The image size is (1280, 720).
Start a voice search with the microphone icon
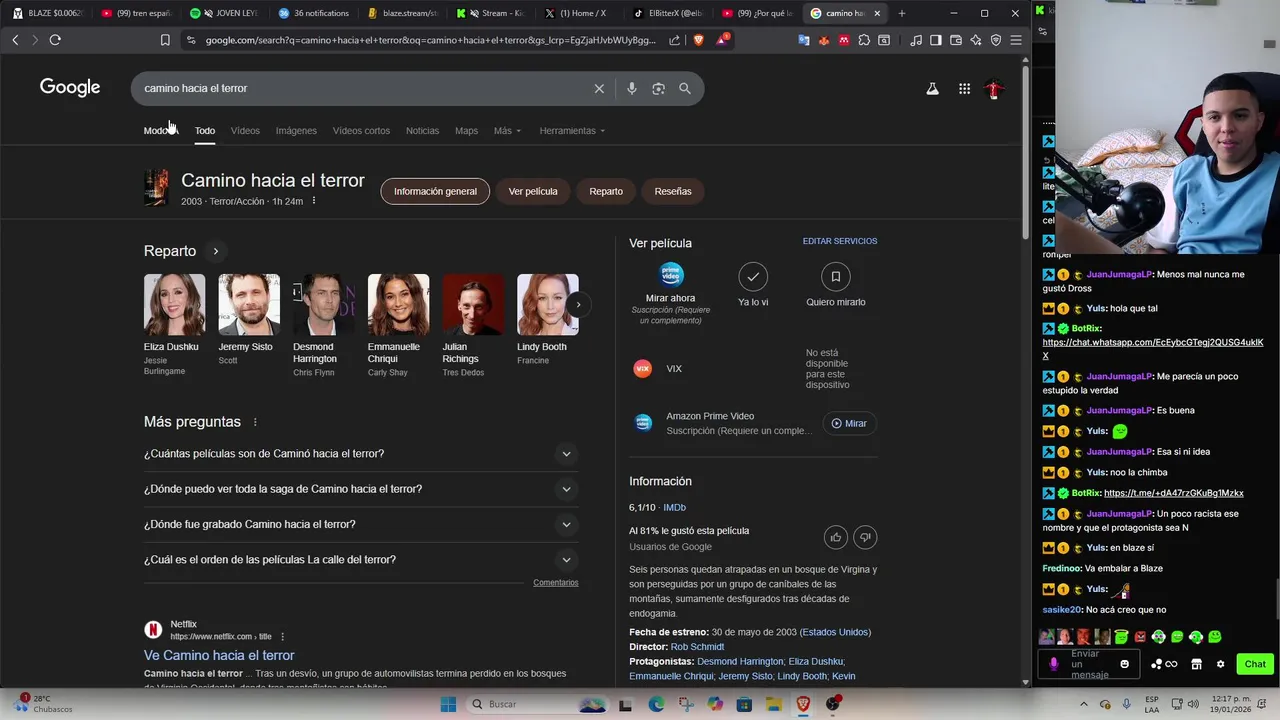pos(631,88)
